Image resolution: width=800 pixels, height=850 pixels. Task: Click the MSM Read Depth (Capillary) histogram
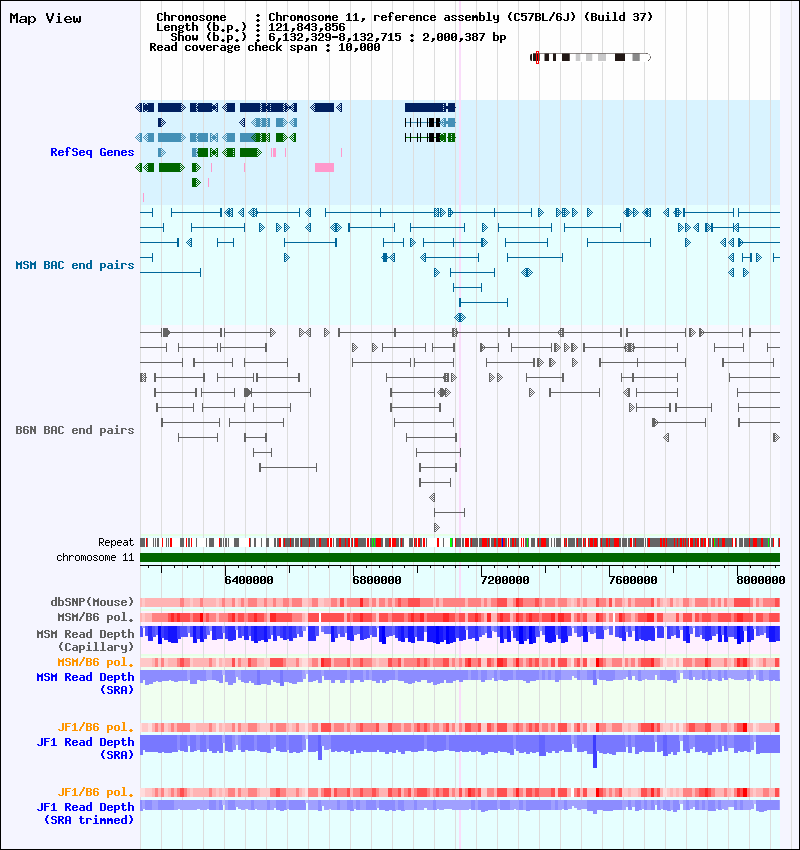click(x=460, y=635)
